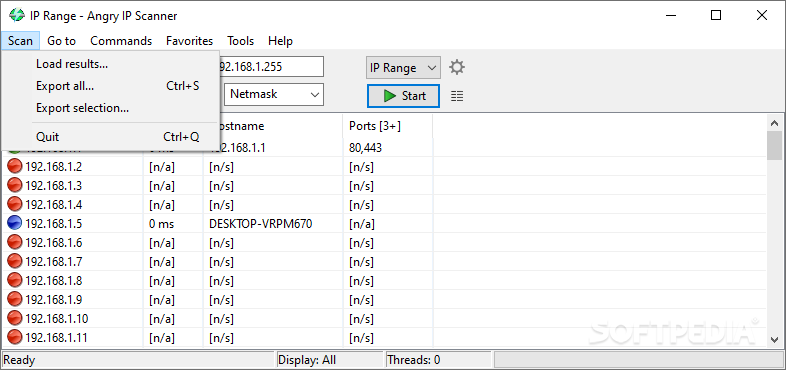Start the scan with Start button

coord(403,96)
